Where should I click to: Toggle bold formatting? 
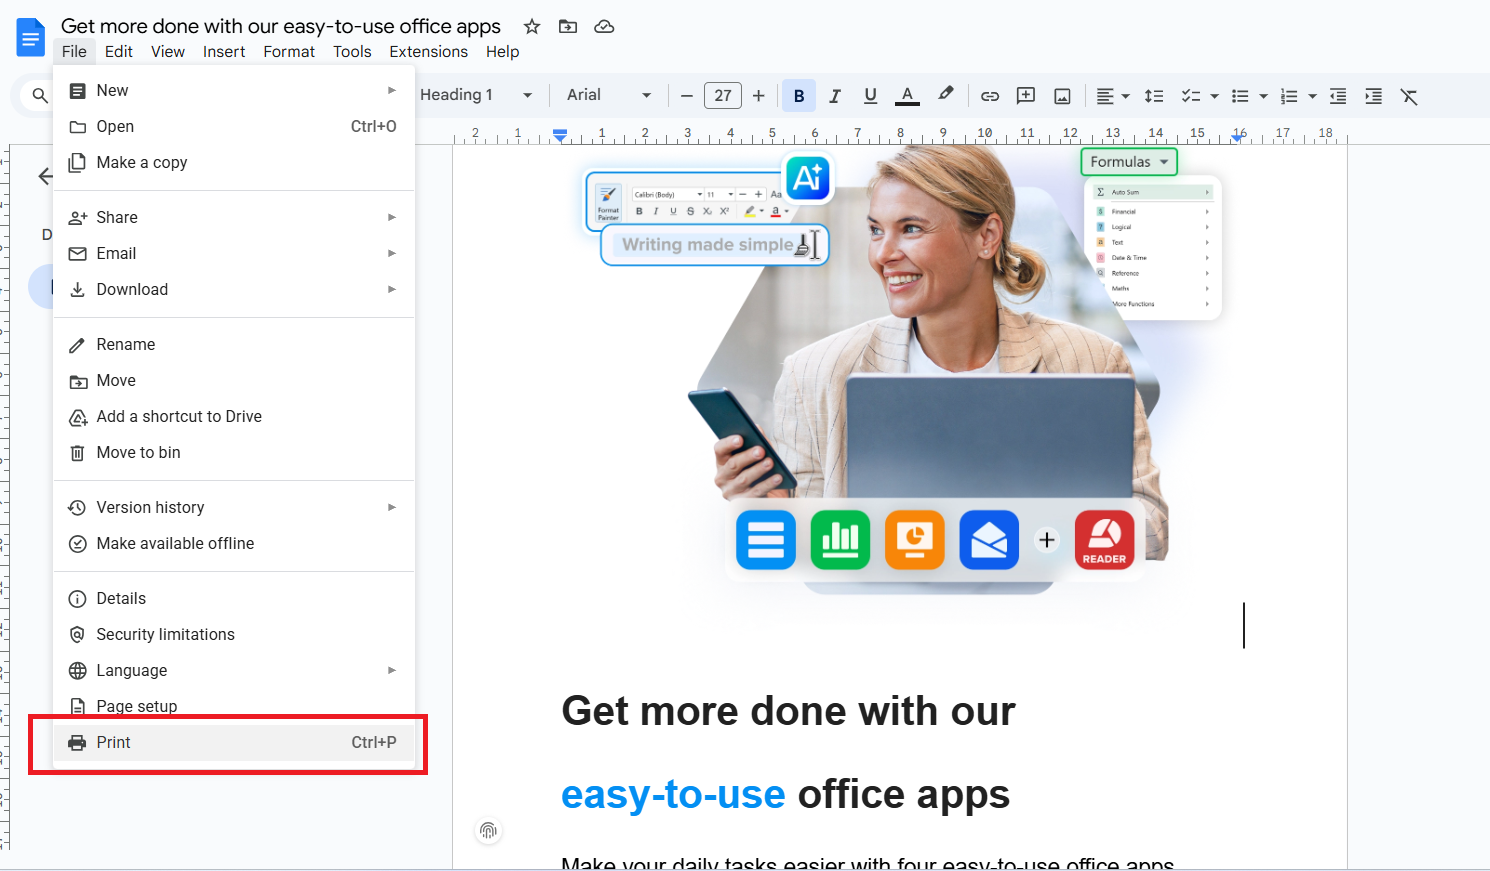pyautogui.click(x=798, y=95)
